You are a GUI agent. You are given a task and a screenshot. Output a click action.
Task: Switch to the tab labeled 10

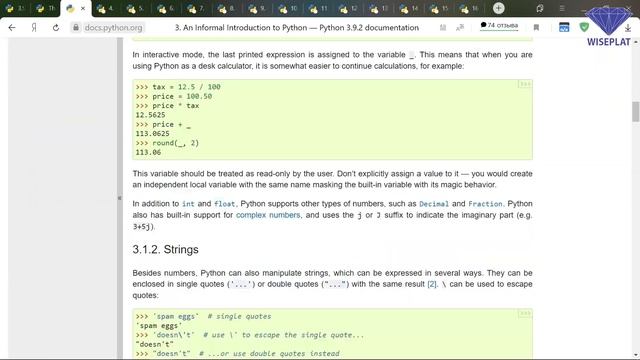287,8
